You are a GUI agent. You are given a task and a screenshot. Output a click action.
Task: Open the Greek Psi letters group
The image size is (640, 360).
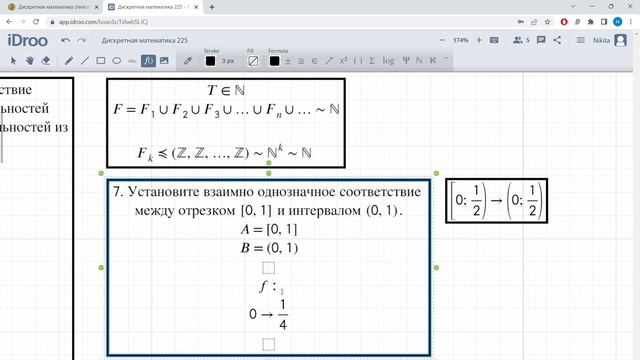pyautogui.click(x=406, y=60)
